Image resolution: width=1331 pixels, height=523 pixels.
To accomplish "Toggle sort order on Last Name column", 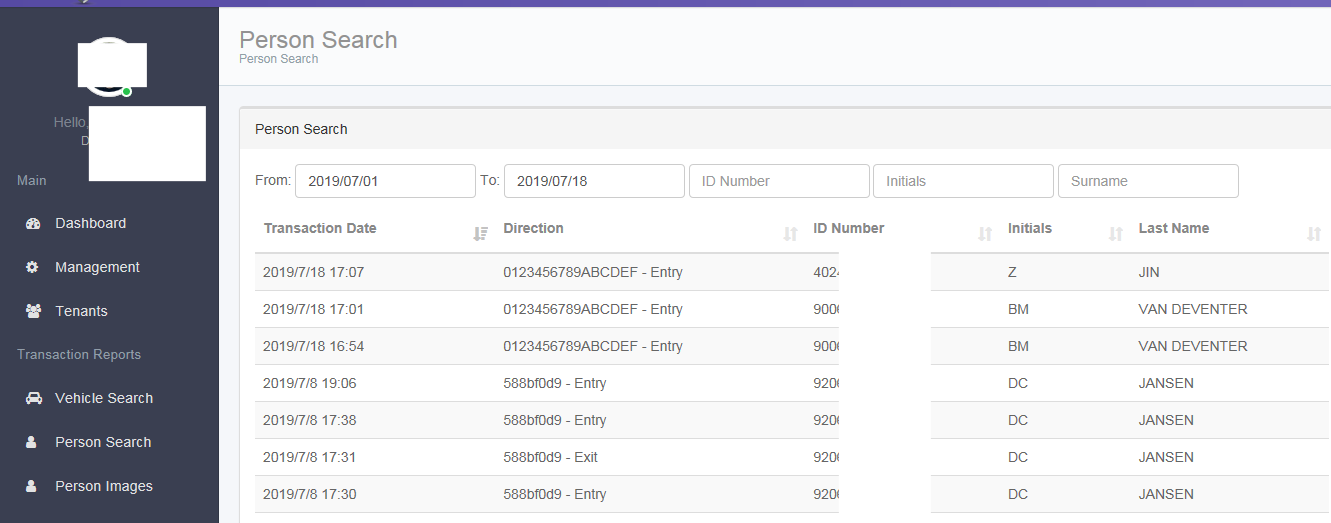I will point(1314,234).
